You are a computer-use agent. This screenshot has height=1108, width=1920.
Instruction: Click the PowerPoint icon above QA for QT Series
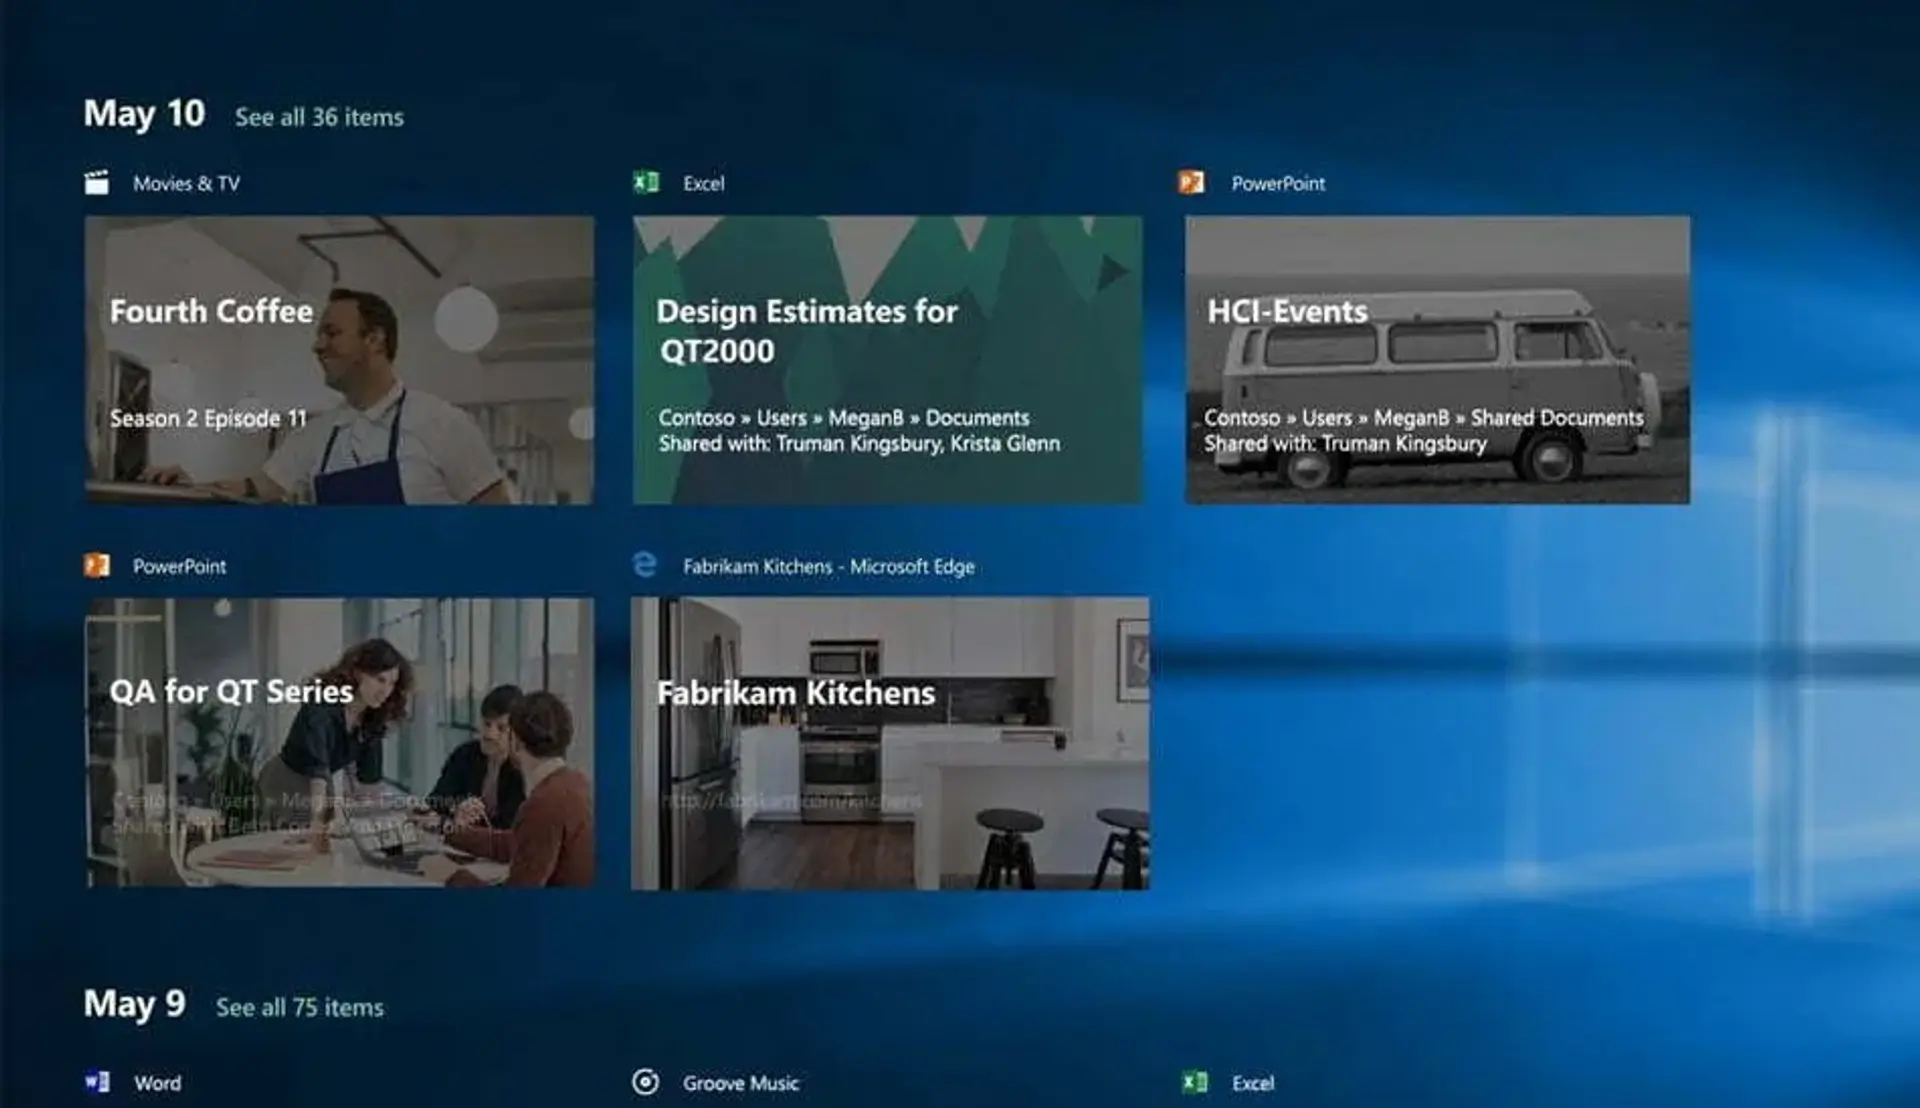coord(97,566)
